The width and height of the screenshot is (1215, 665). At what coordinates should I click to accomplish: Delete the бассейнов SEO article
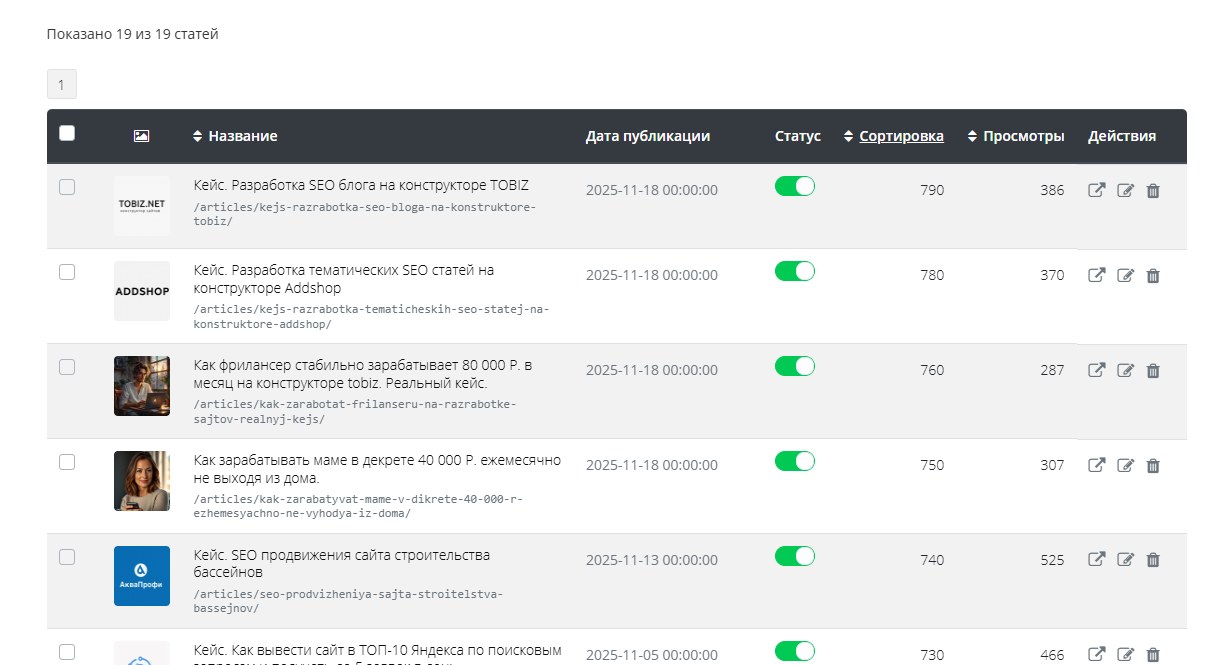[1153, 560]
